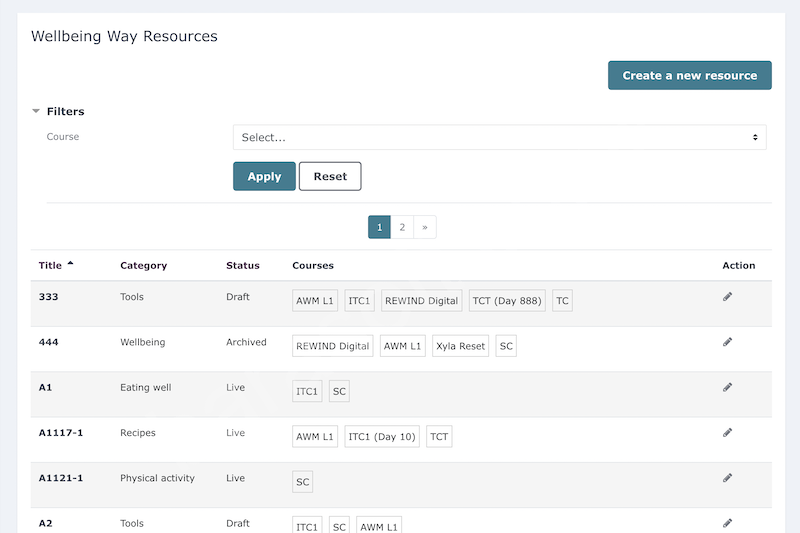The width and height of the screenshot is (800, 533).
Task: Click the SC tag in row A1121-1
Action: 303,482
